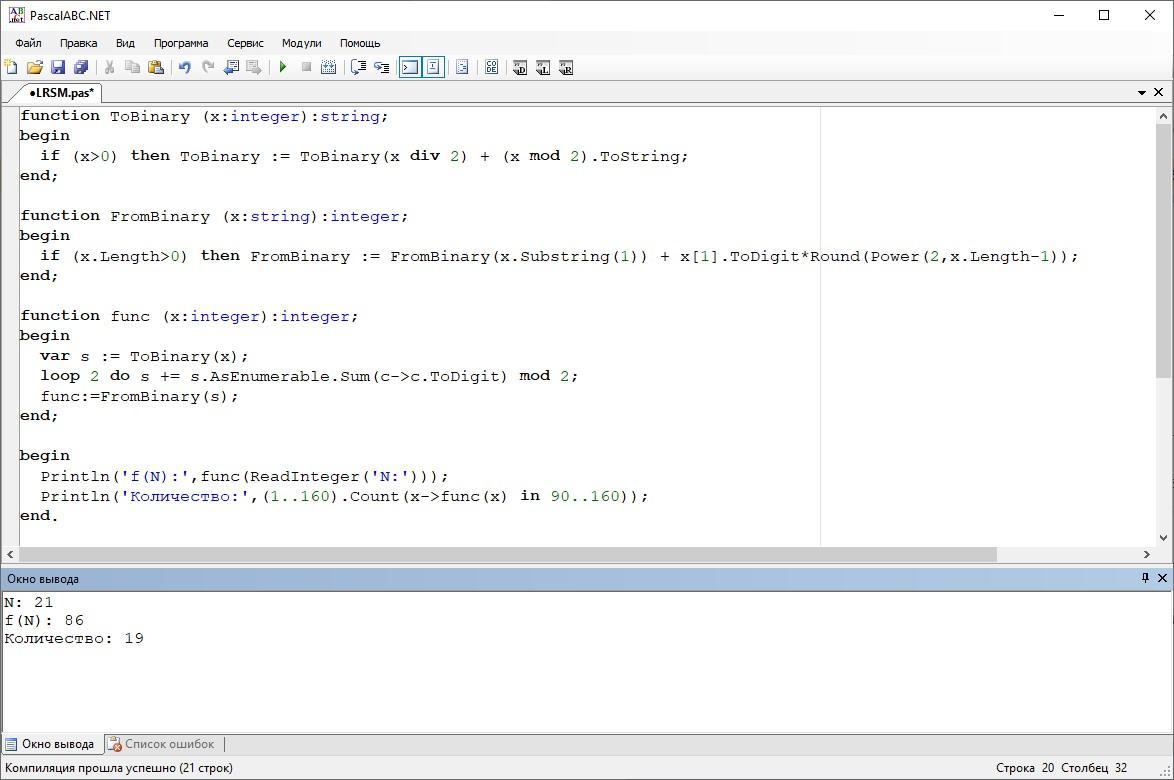Viewport: 1174px width, 780px height.
Task: Toggle the input panel toolbar button
Action: tap(434, 67)
